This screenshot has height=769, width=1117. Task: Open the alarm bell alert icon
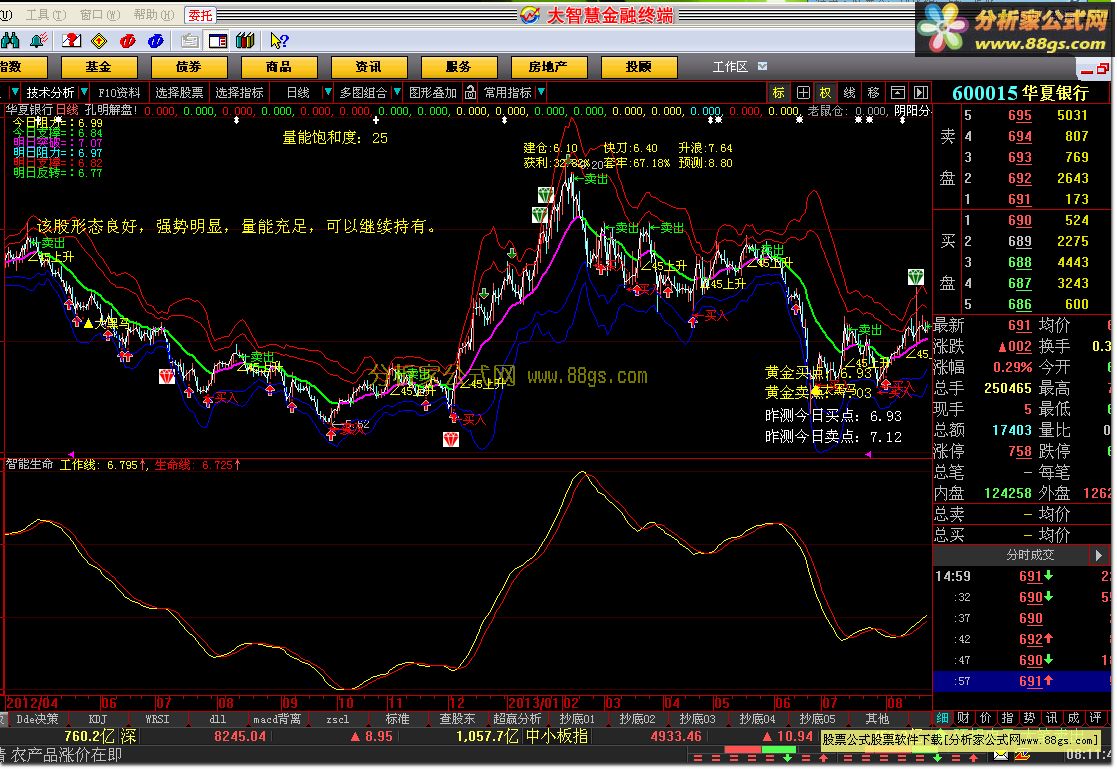38,41
